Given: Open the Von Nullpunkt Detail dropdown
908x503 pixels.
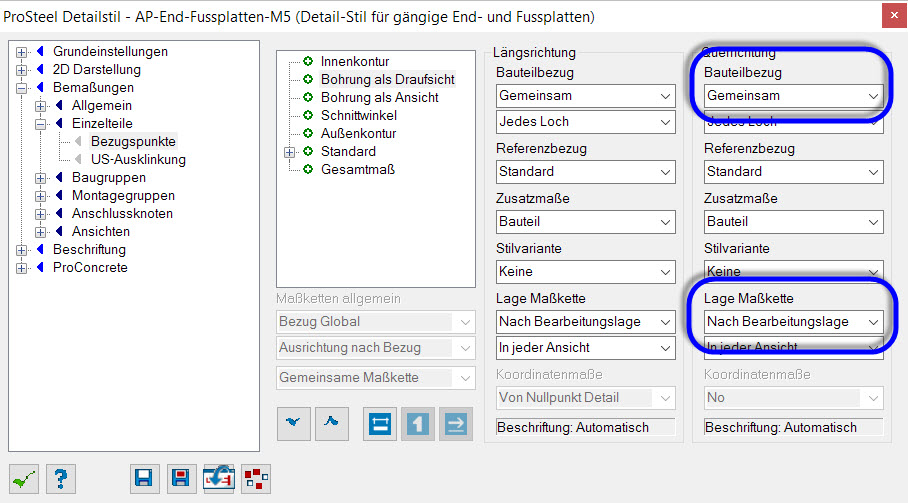Looking at the screenshot, I should click(x=585, y=398).
